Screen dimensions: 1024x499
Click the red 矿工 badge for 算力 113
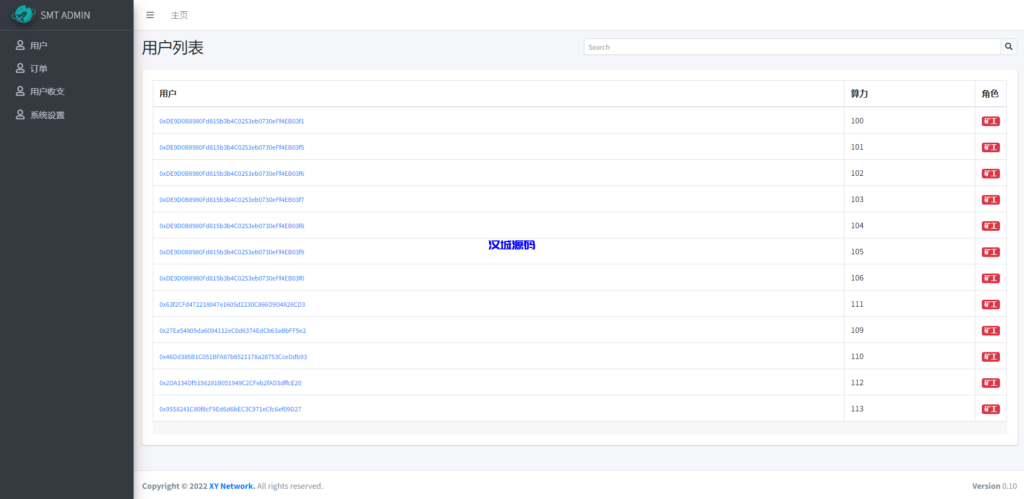click(x=990, y=409)
